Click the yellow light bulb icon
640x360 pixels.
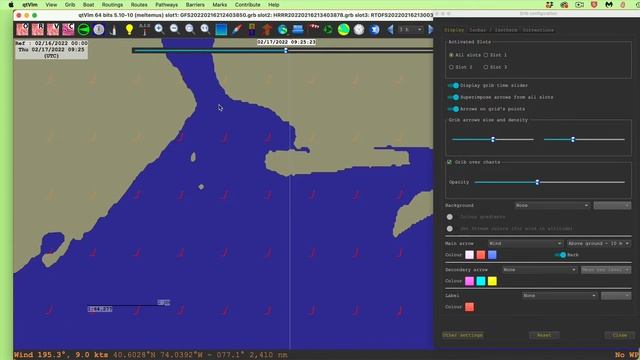pyautogui.click(x=129, y=29)
